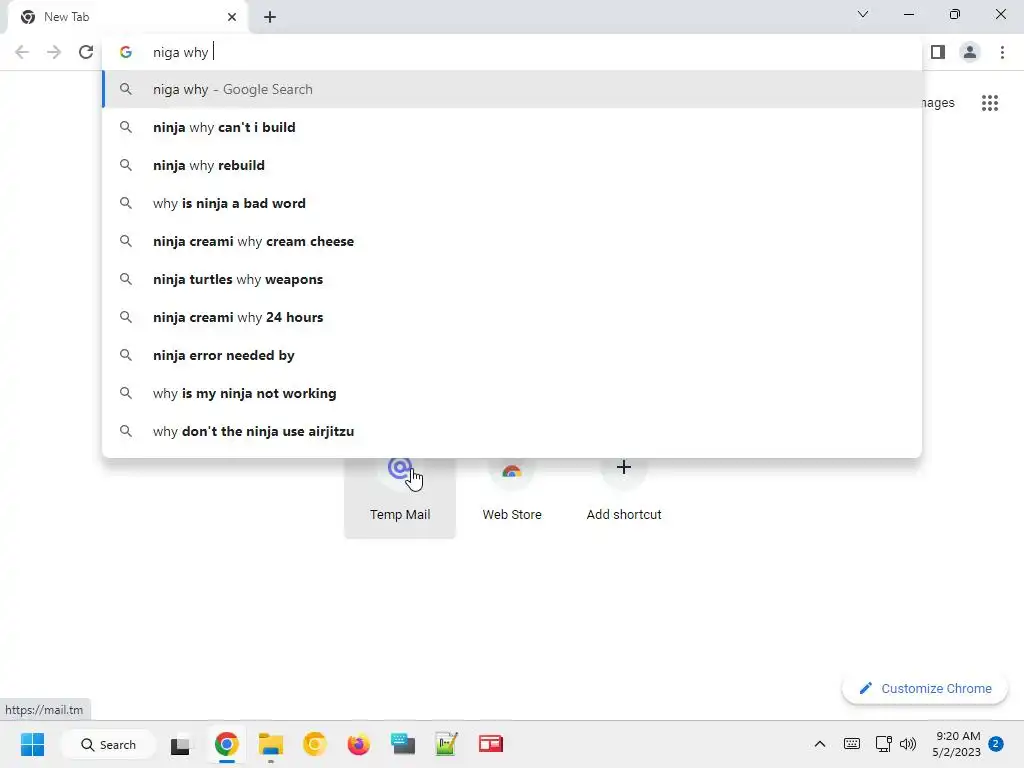The image size is (1024, 768).
Task: Open the Temp Mail shortcut
Action: point(400,496)
